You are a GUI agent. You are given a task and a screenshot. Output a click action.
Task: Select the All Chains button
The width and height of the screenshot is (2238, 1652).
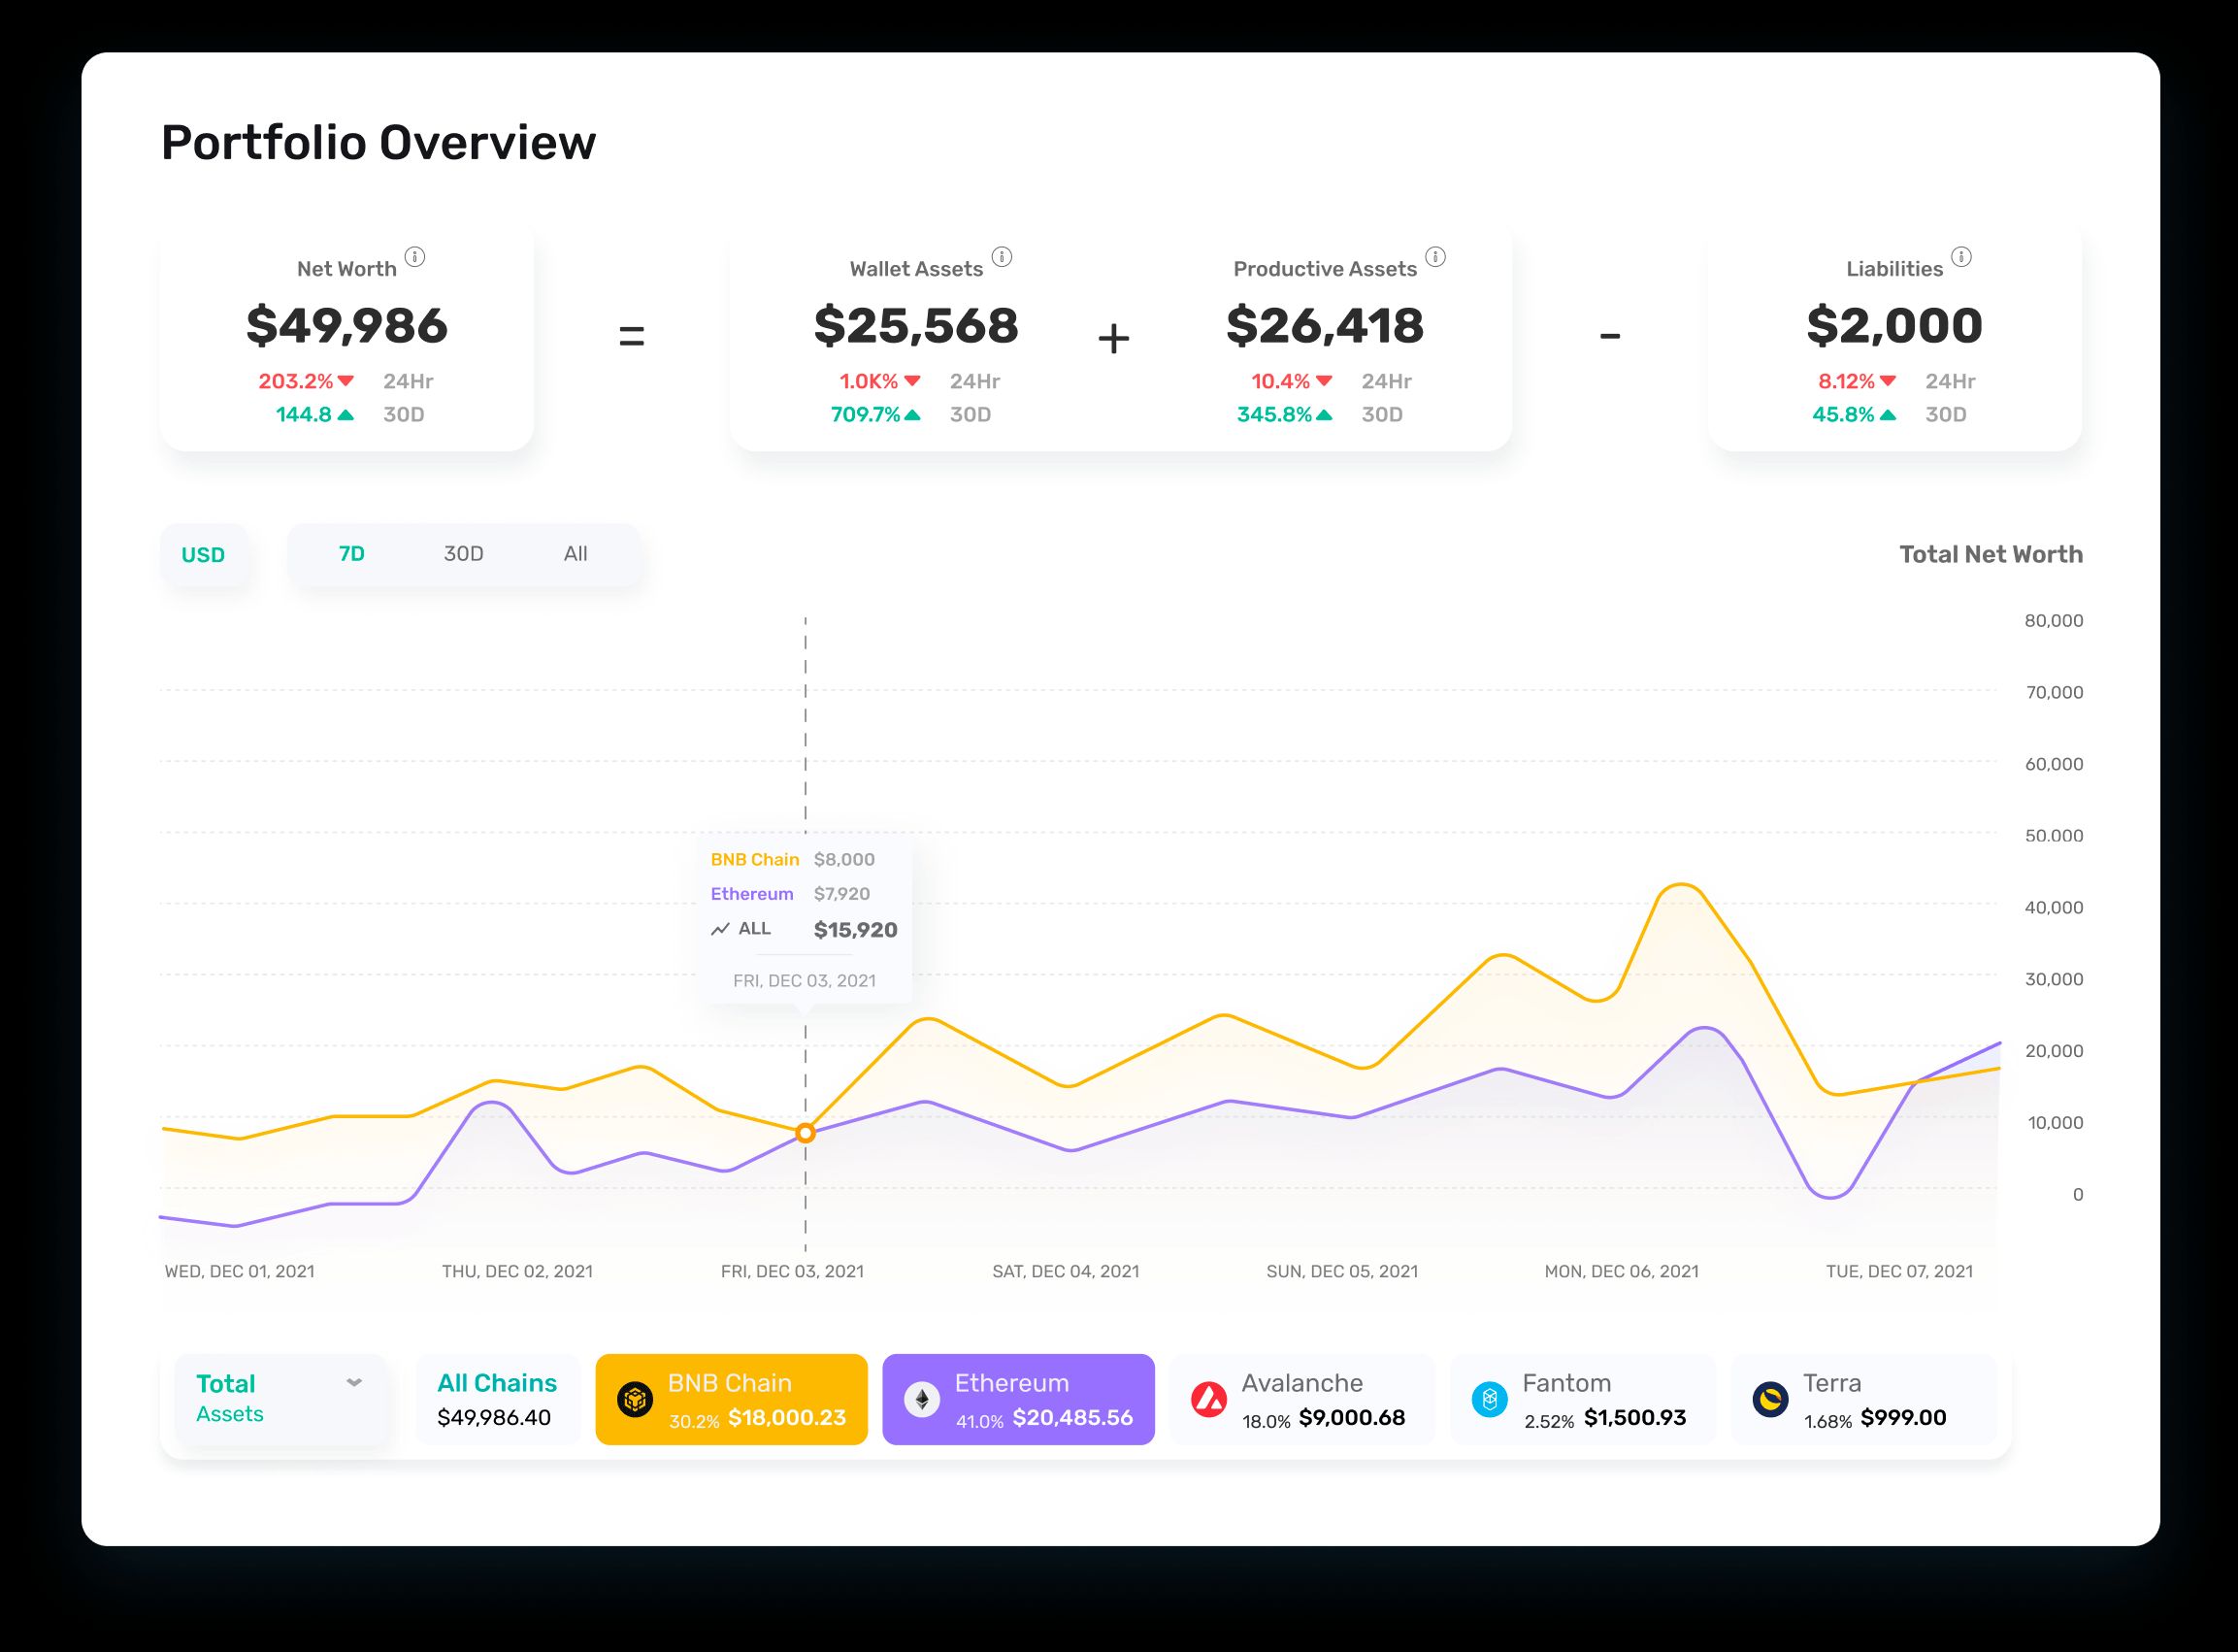[497, 1399]
